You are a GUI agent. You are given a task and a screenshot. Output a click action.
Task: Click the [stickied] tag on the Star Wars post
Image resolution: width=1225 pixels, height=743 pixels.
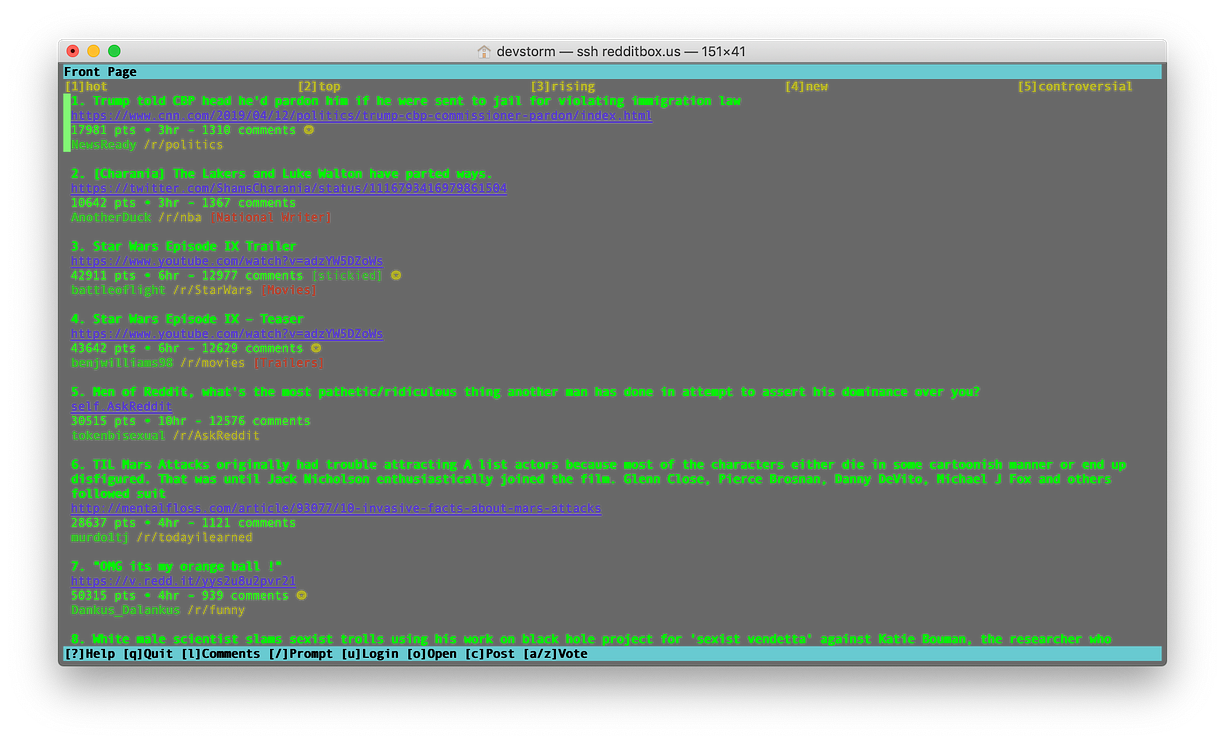(x=347, y=276)
